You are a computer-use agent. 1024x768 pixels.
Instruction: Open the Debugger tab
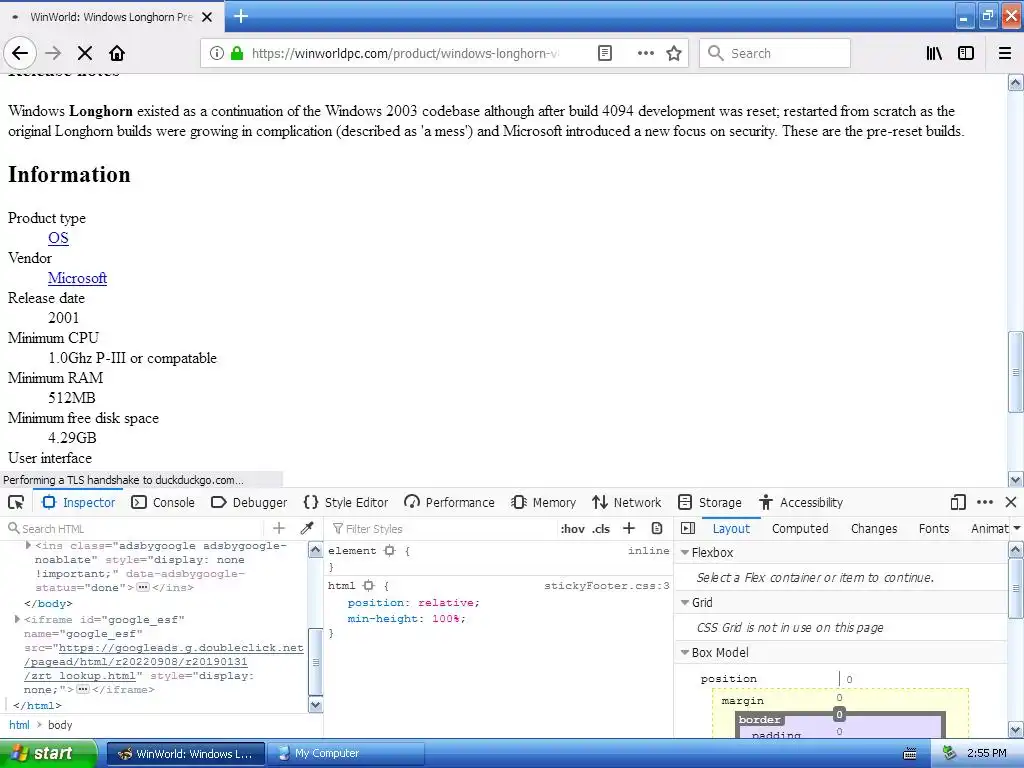click(x=249, y=502)
